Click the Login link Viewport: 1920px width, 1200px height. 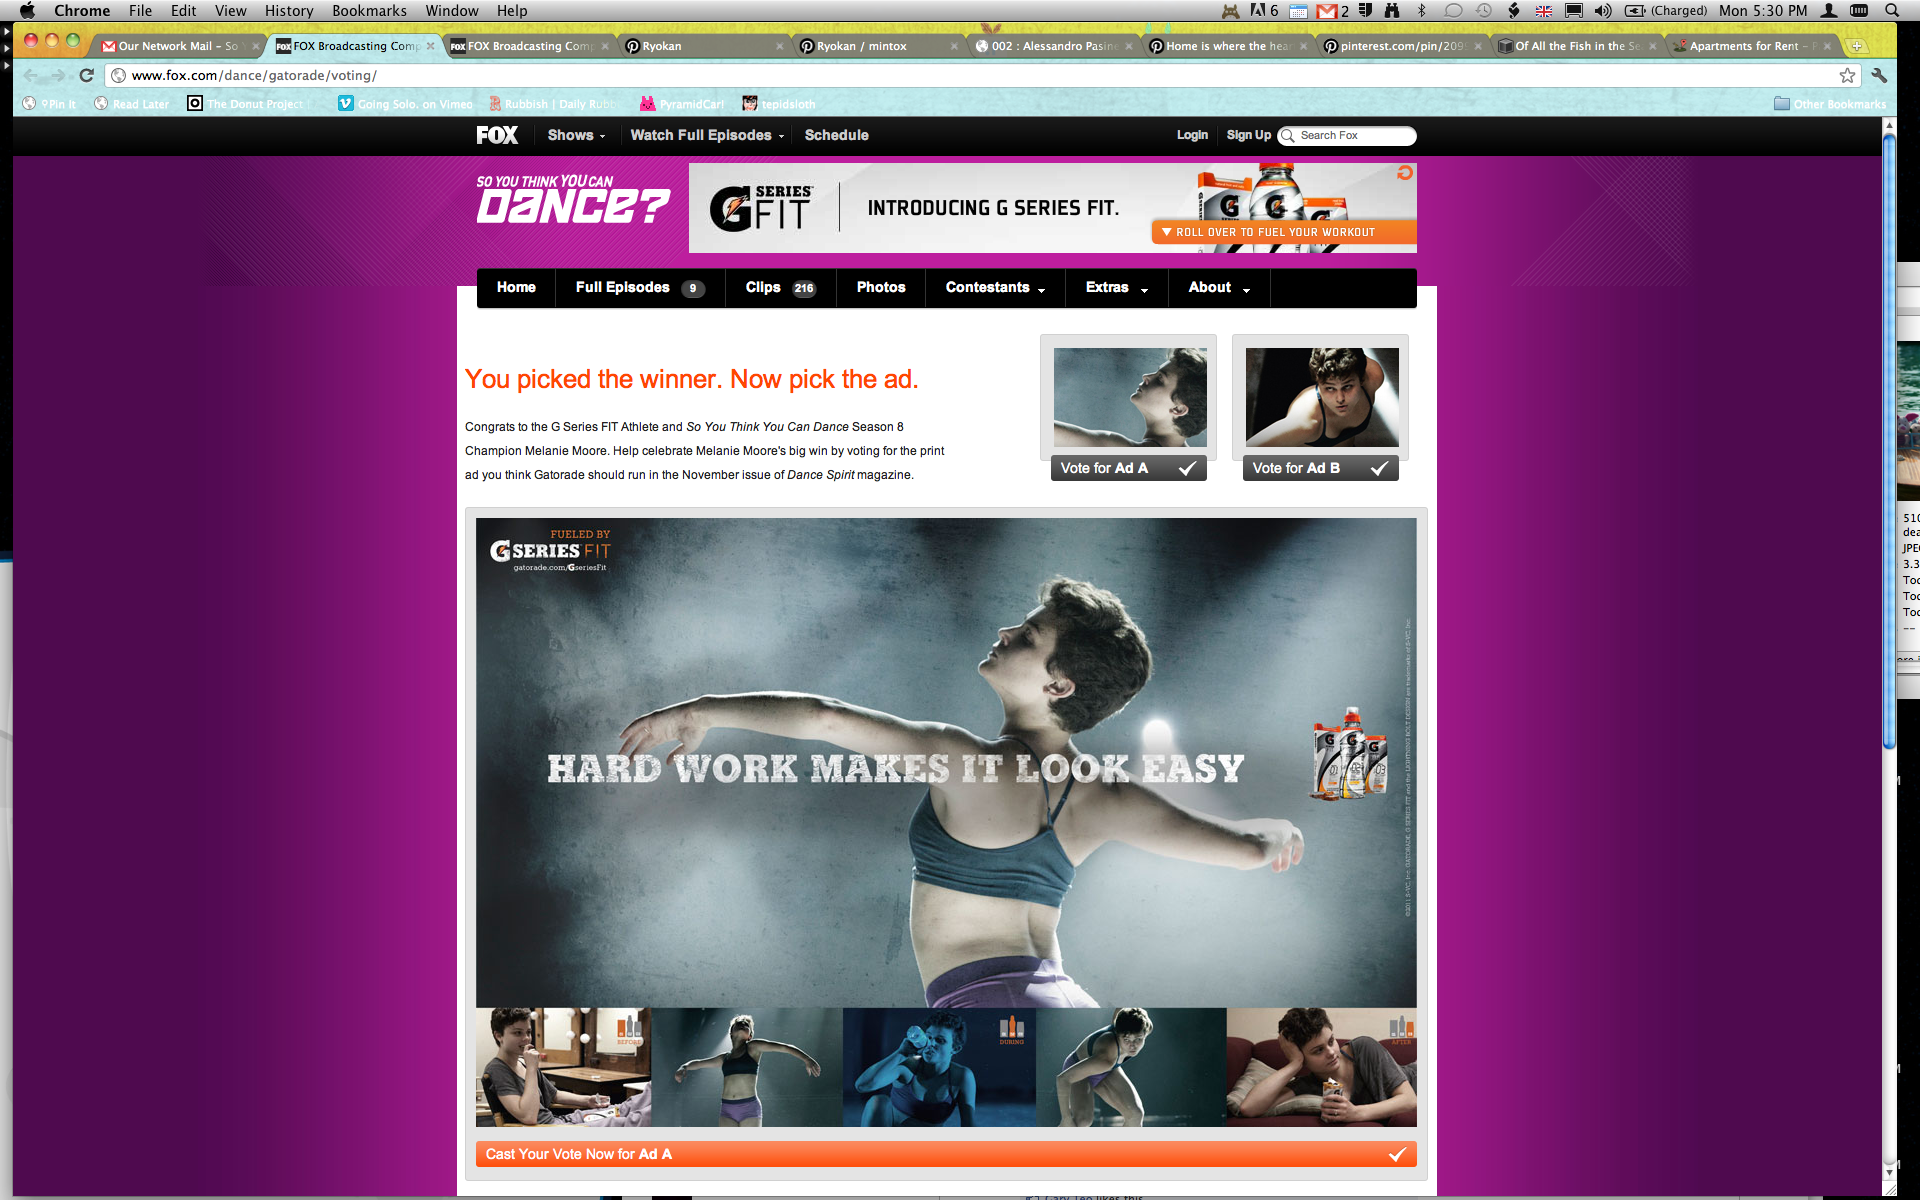point(1192,135)
